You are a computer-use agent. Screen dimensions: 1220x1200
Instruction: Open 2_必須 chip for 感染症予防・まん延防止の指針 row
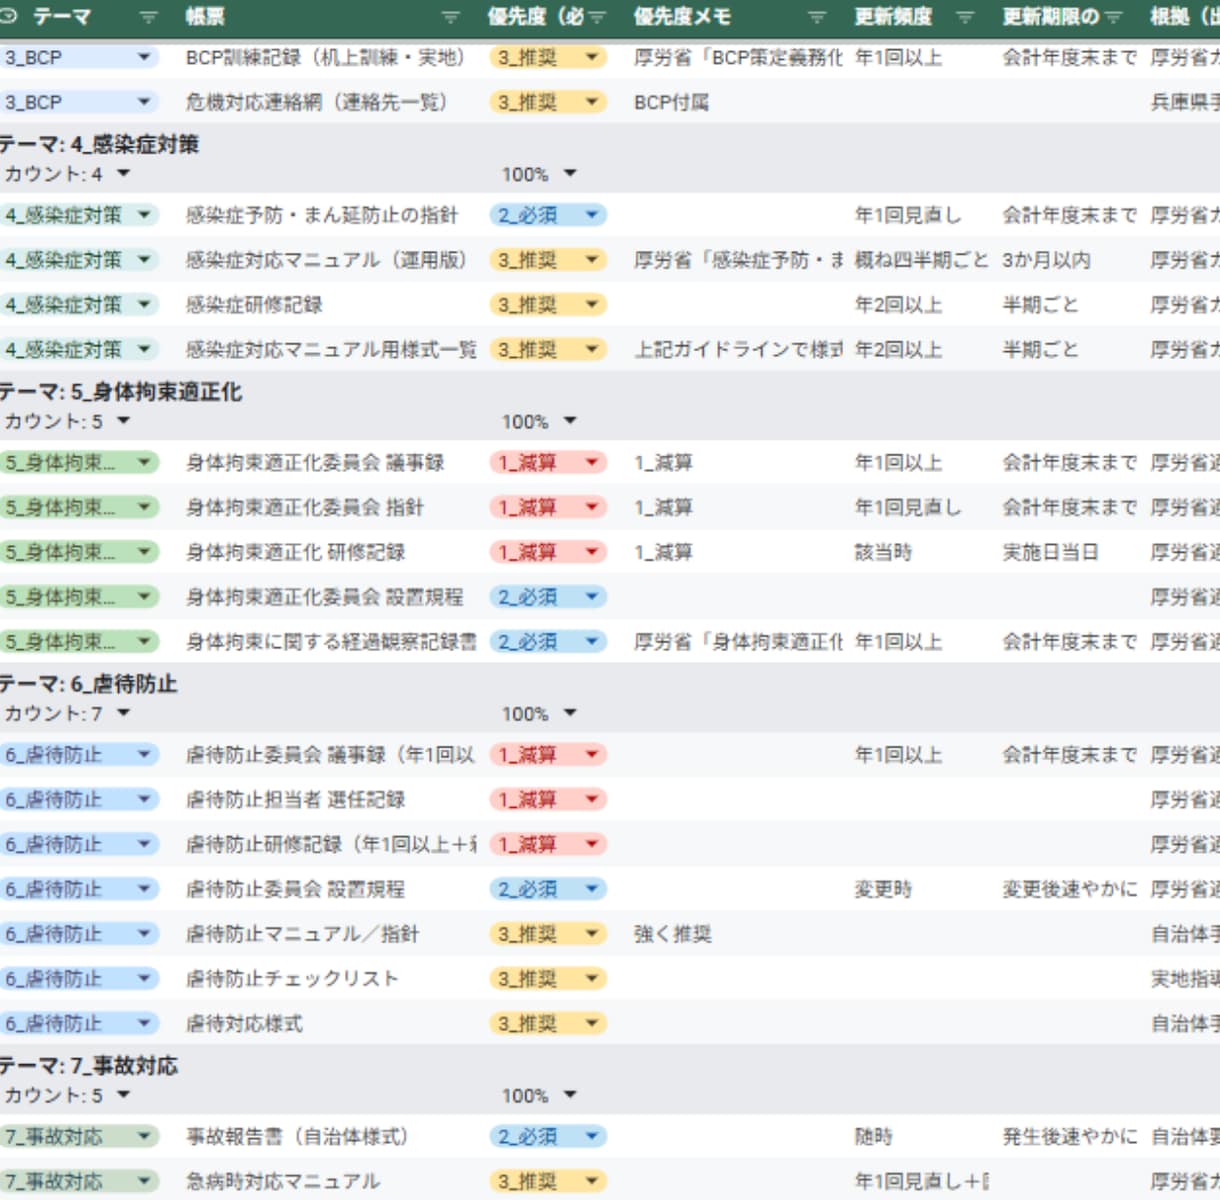pos(548,215)
